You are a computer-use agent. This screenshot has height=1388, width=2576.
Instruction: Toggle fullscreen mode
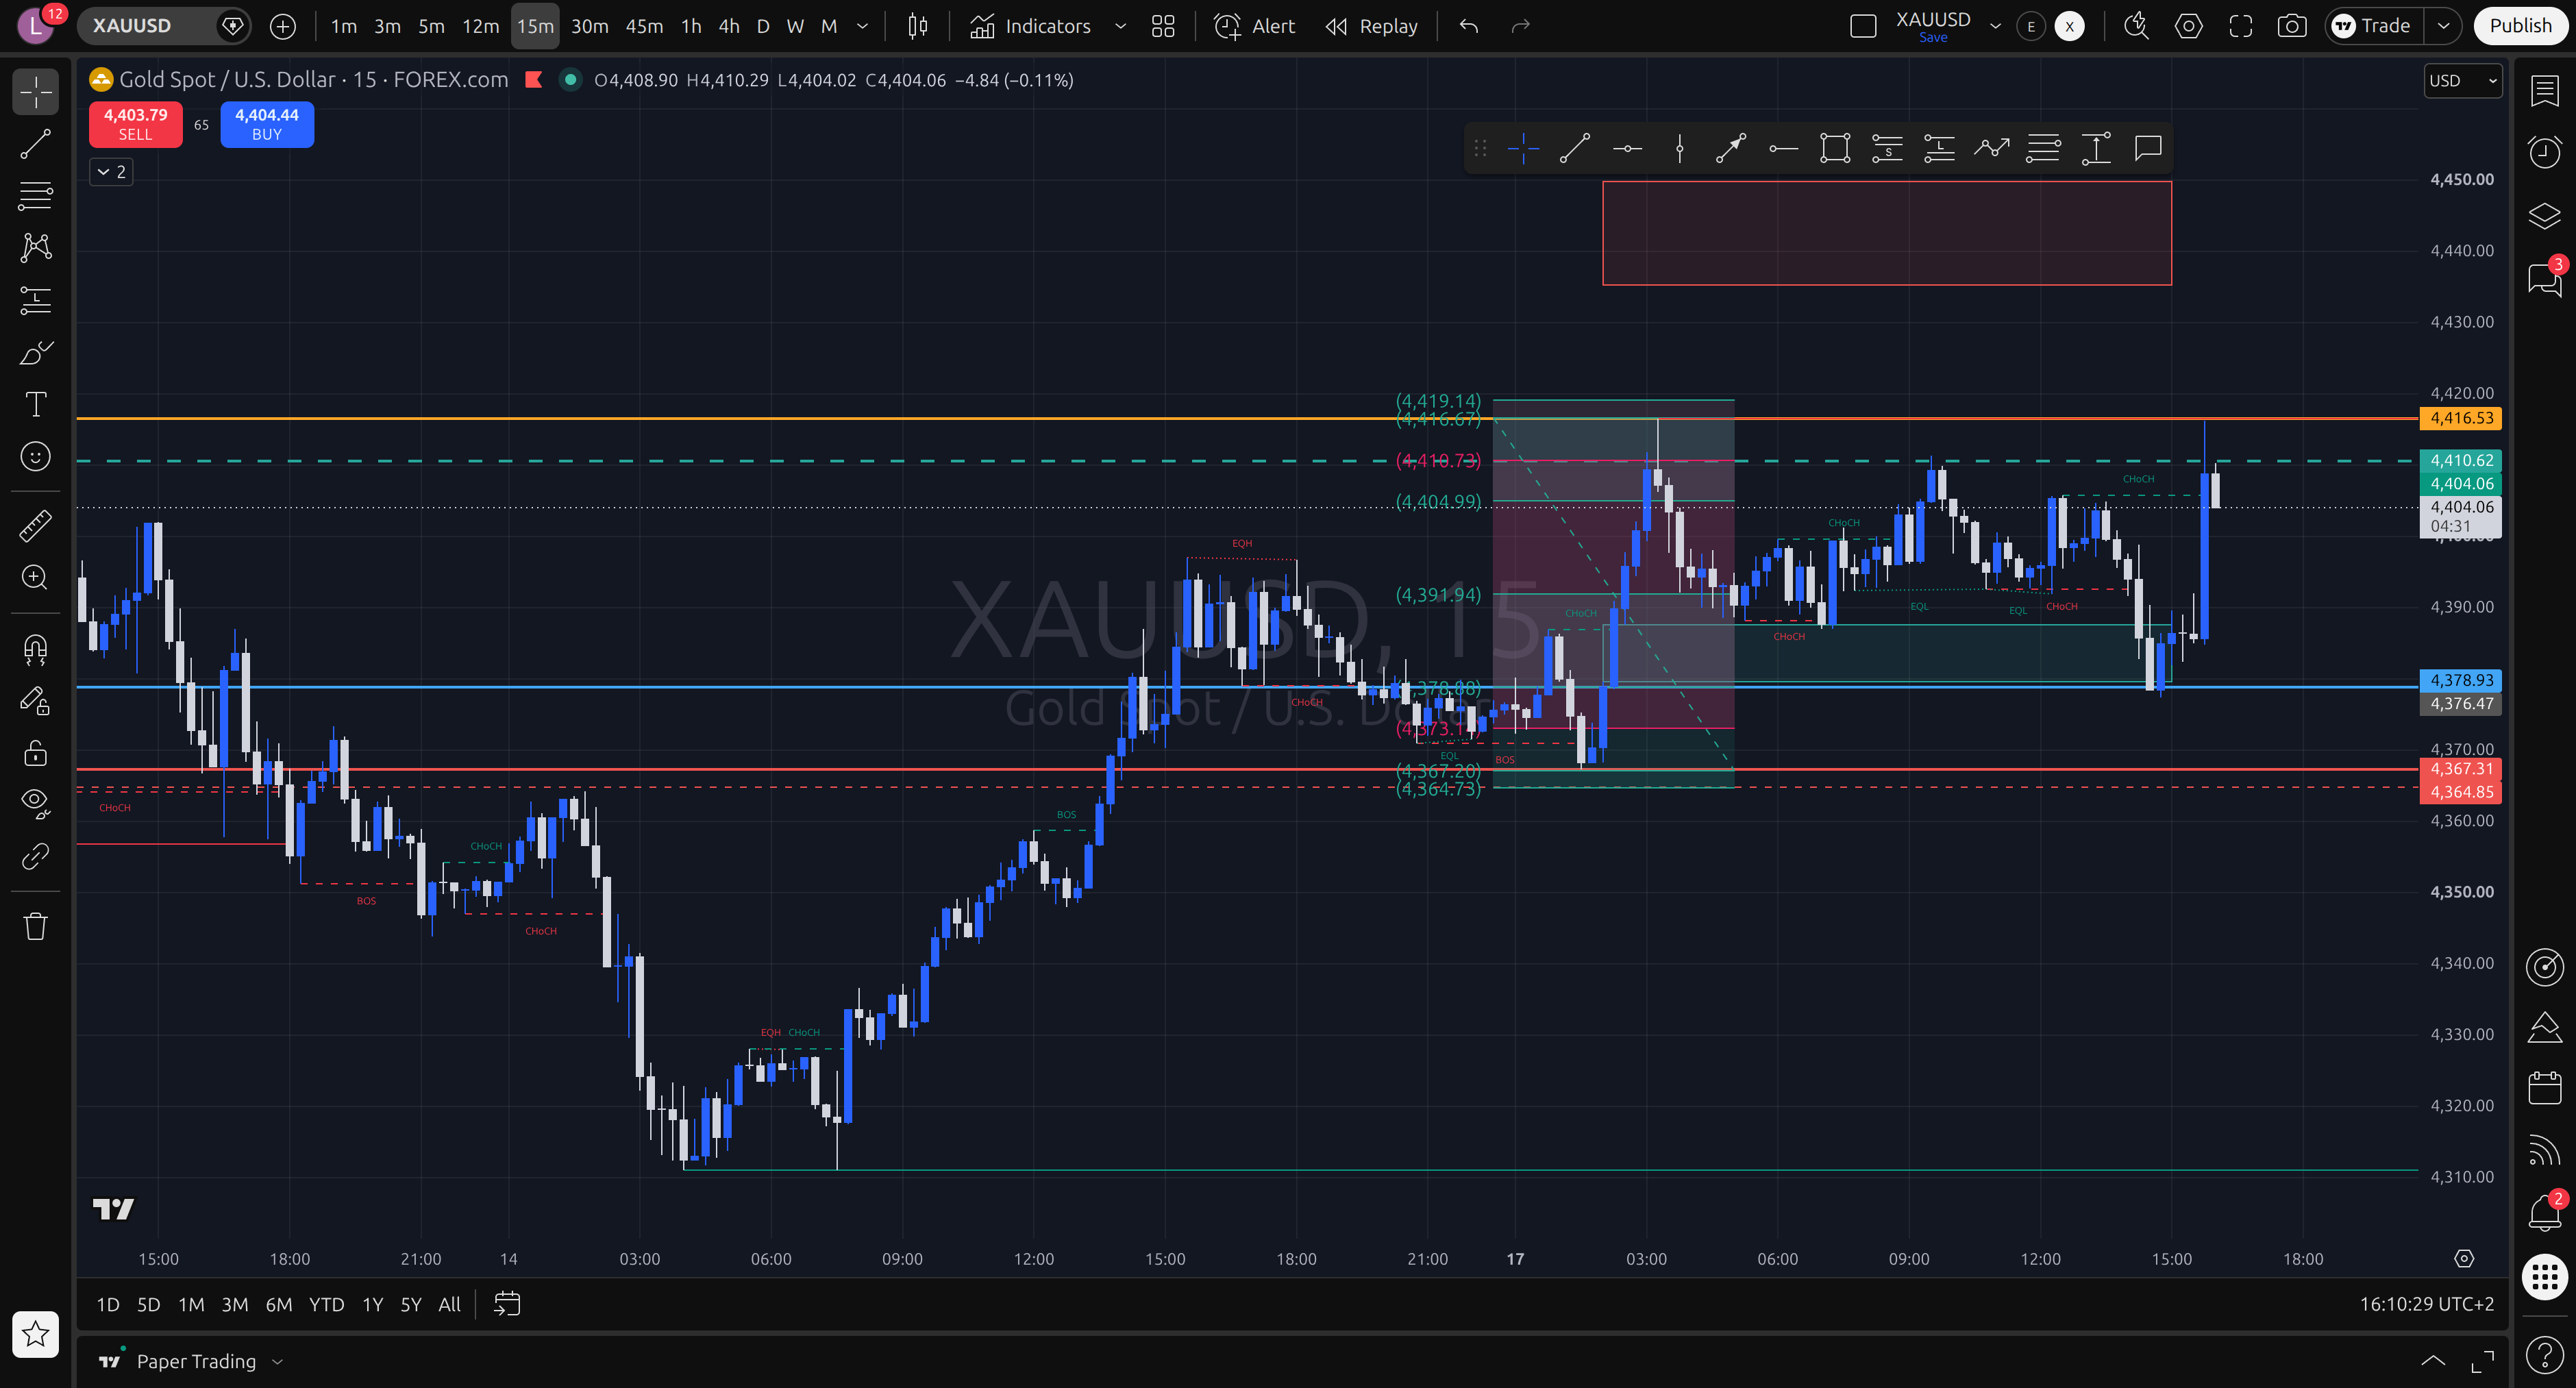2241,26
